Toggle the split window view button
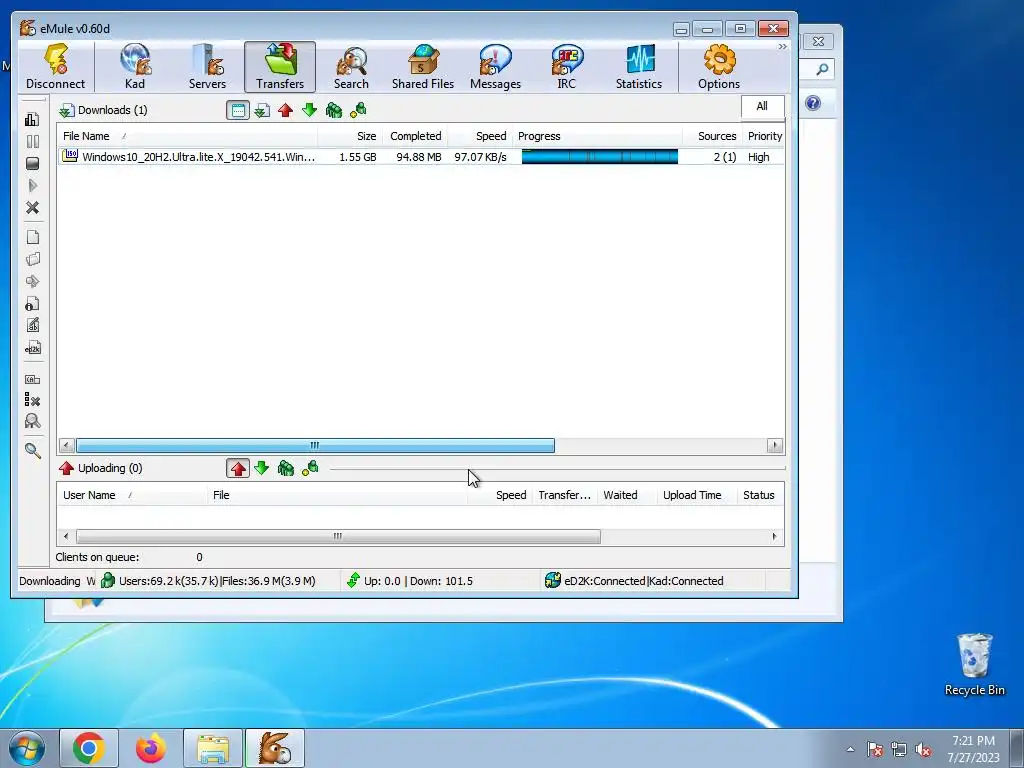Screen dimensions: 1024x768 (238, 110)
